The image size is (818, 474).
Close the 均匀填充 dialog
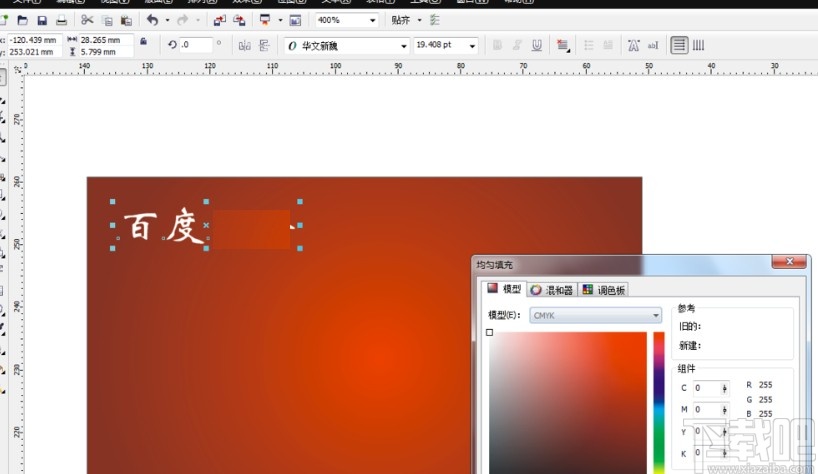coord(789,262)
